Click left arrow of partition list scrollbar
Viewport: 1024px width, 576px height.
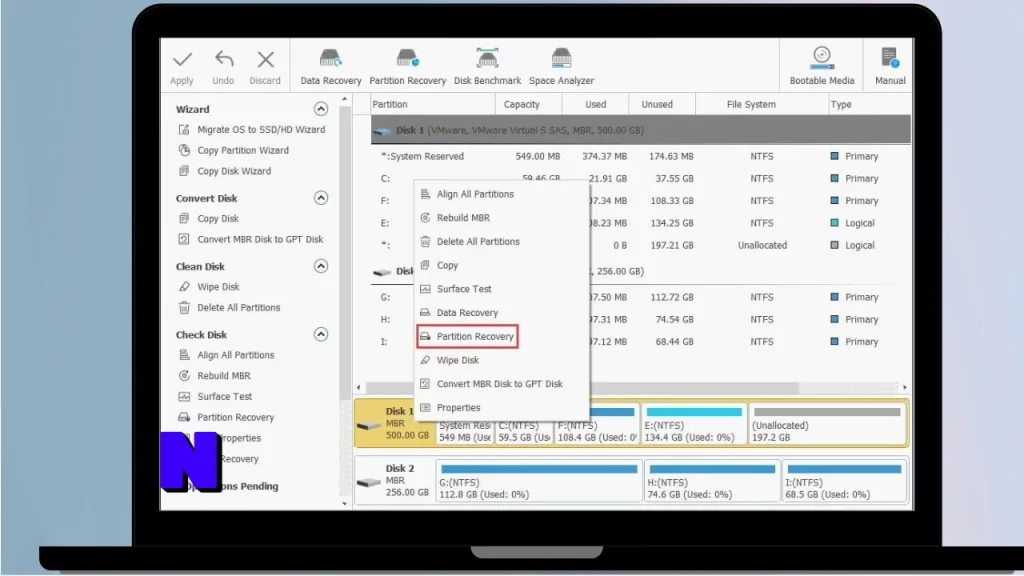[x=359, y=387]
